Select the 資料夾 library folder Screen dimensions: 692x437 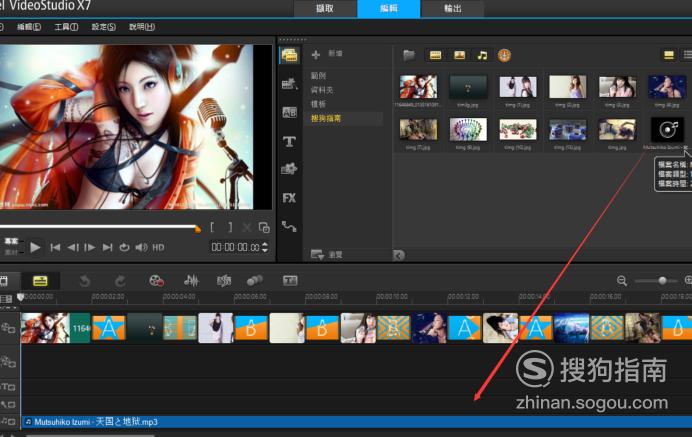click(x=322, y=90)
